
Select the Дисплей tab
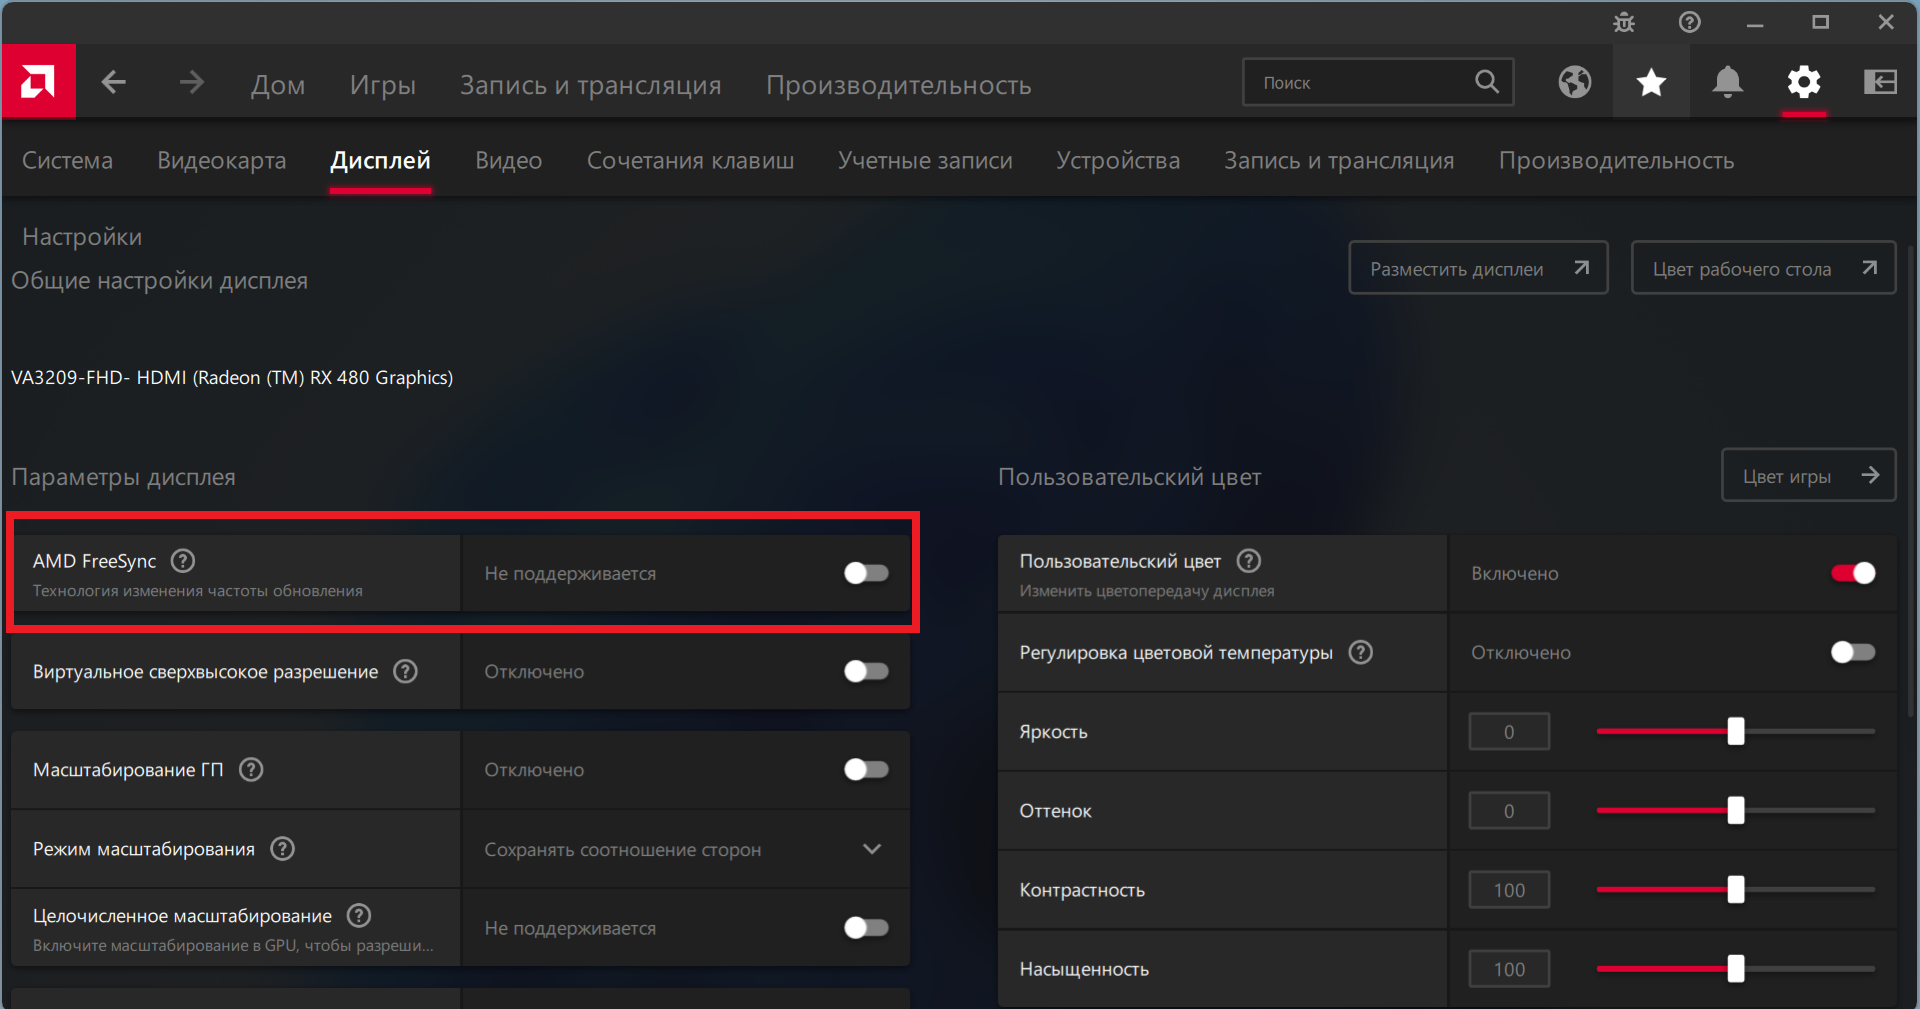pos(380,161)
